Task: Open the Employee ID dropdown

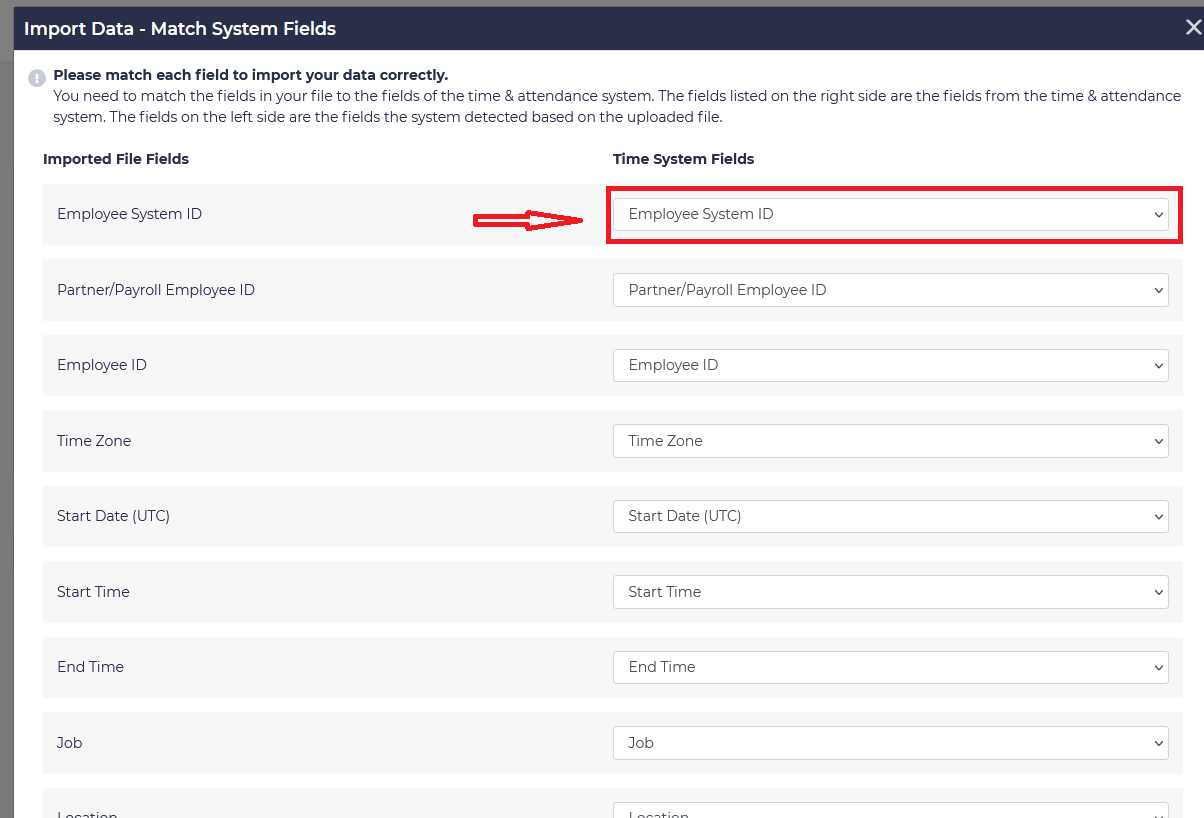Action: tap(890, 365)
